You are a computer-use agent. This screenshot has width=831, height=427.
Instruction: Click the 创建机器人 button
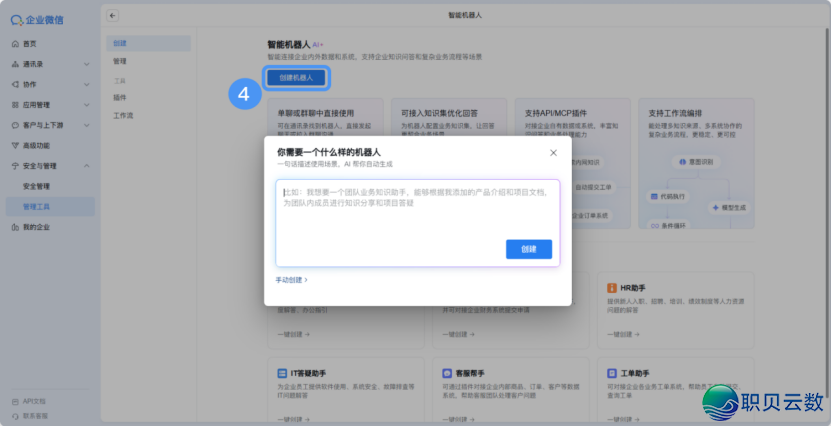(296, 77)
